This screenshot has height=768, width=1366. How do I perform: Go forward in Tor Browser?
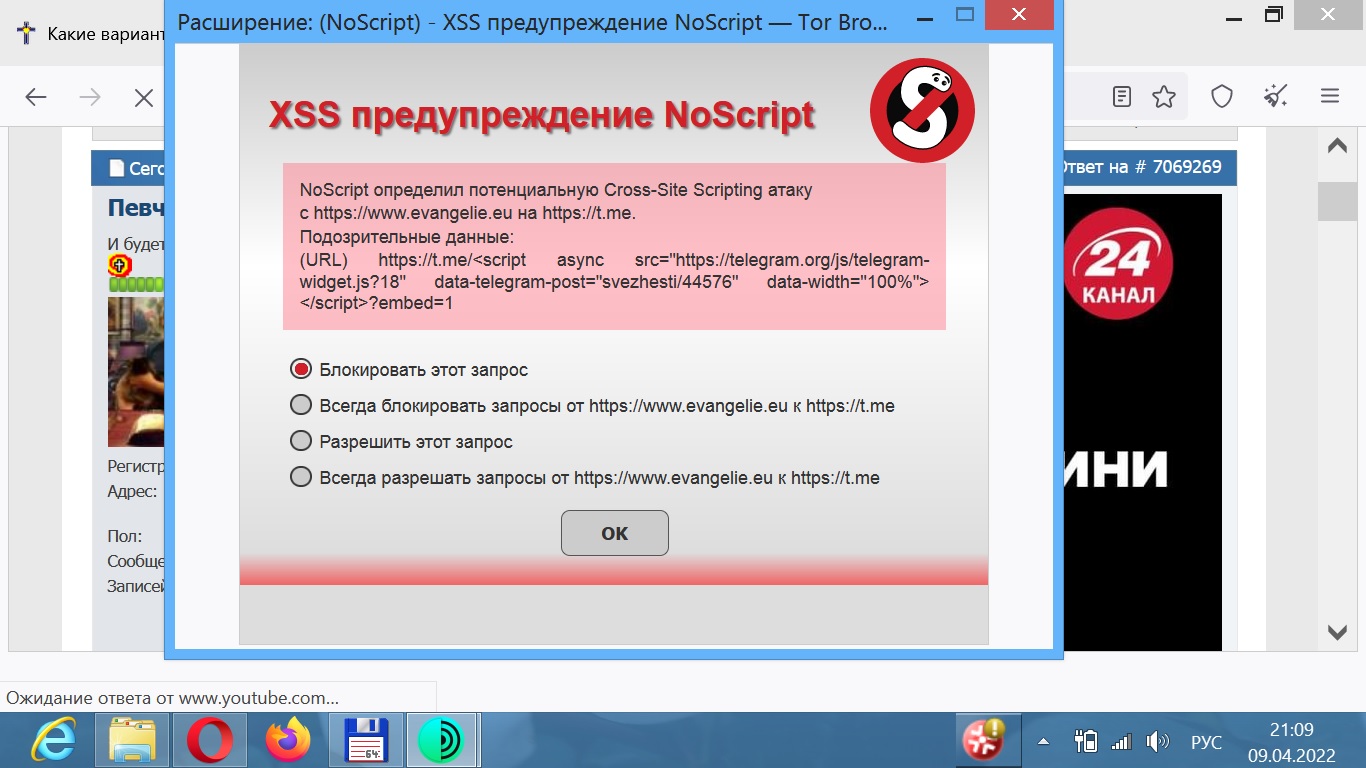90,97
